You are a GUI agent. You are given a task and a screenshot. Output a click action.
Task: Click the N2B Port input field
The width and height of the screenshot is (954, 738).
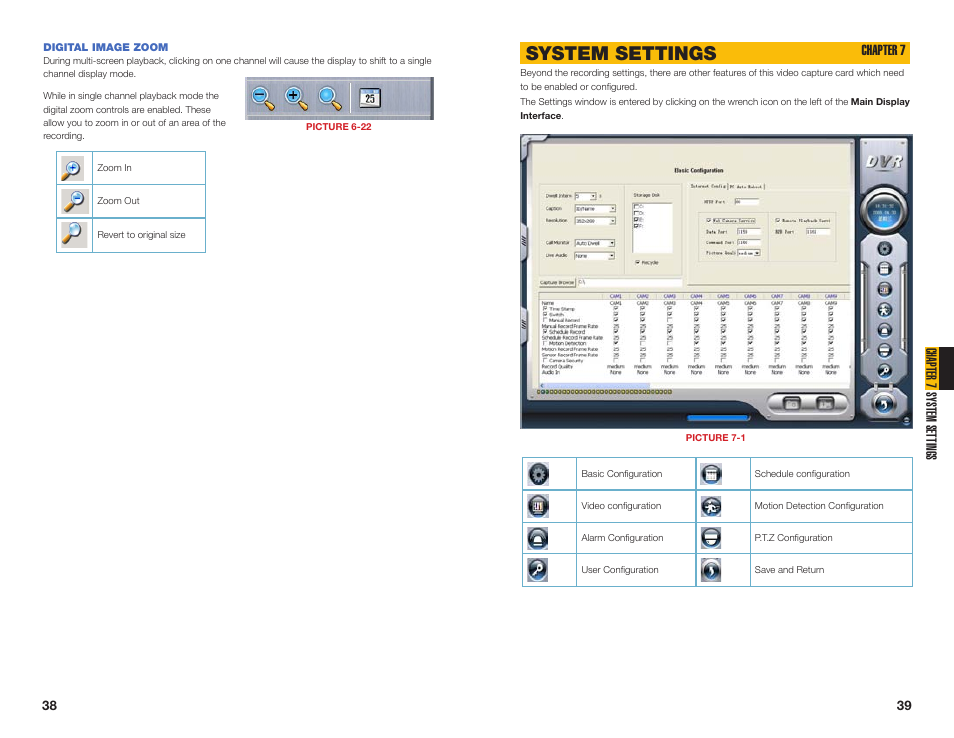pos(818,232)
